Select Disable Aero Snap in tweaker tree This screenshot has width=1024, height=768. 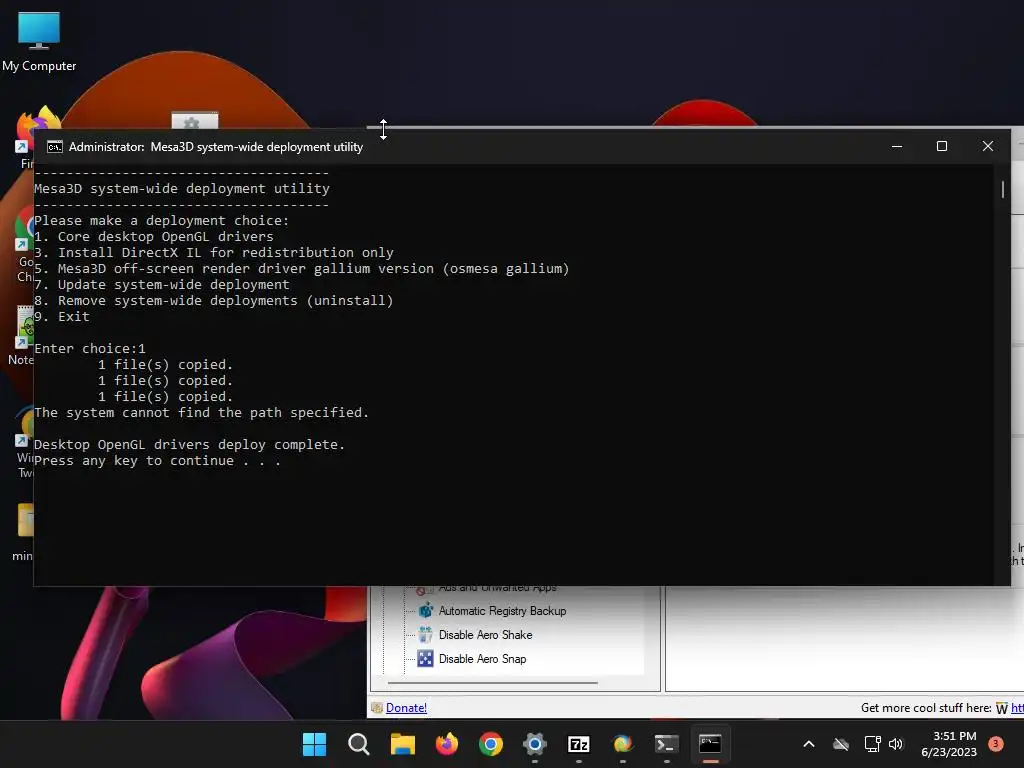[x=482, y=659]
